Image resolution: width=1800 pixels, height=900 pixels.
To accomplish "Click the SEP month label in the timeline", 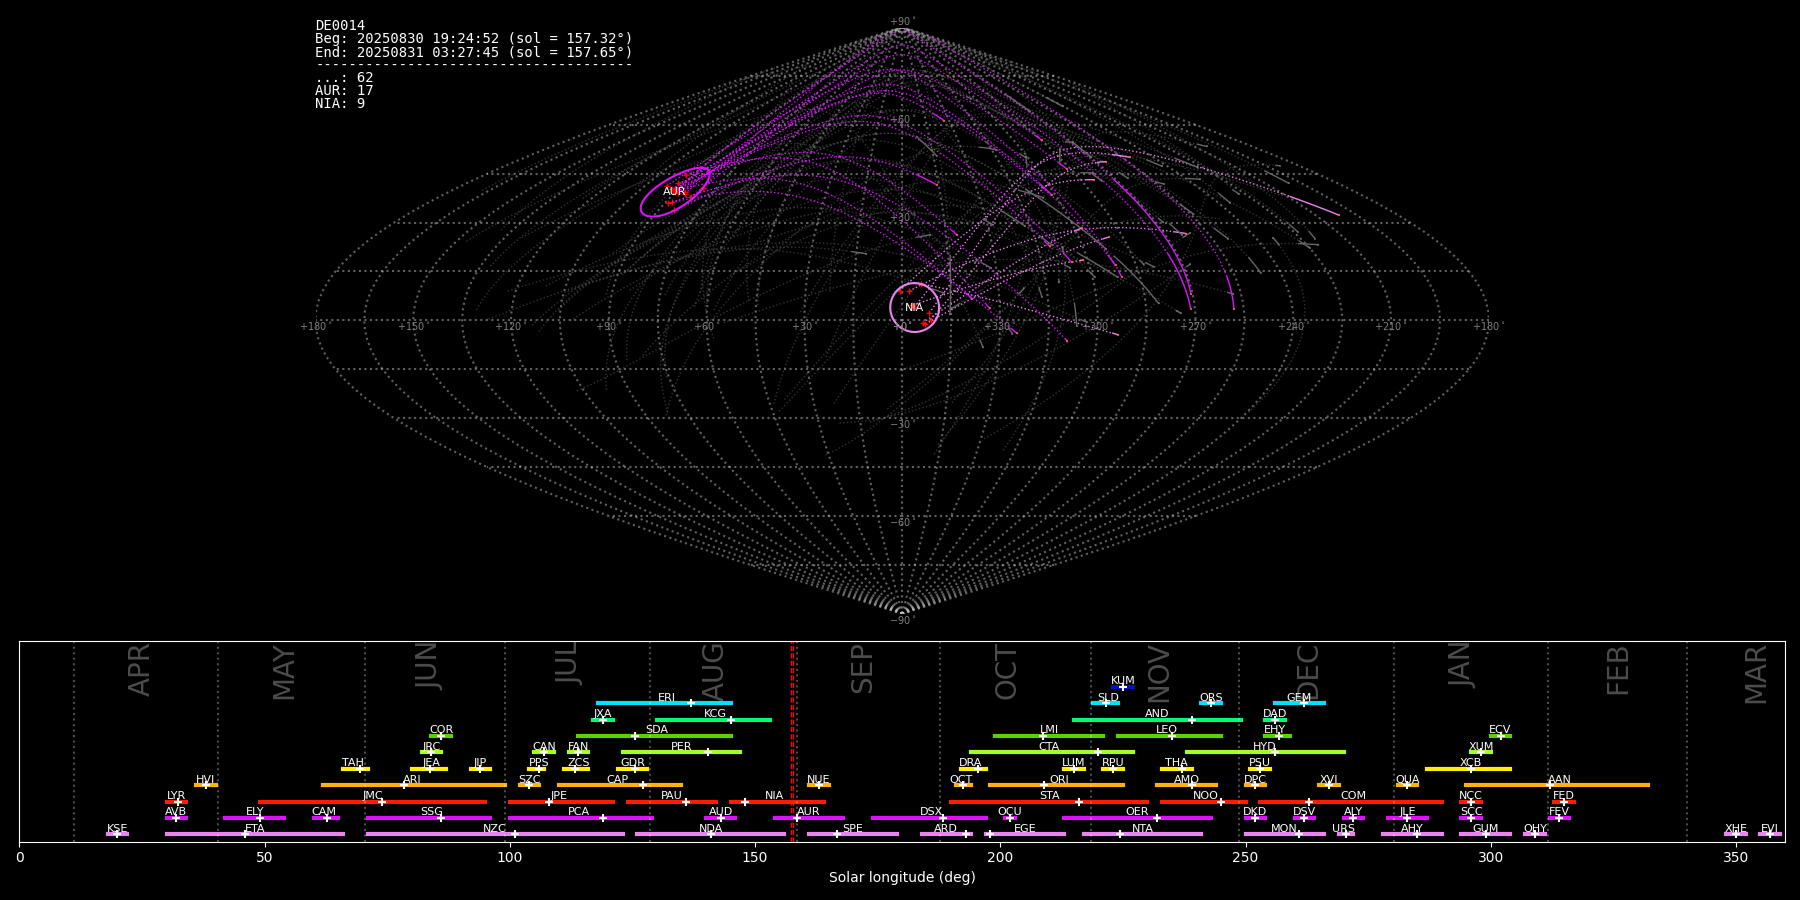I will tap(862, 669).
